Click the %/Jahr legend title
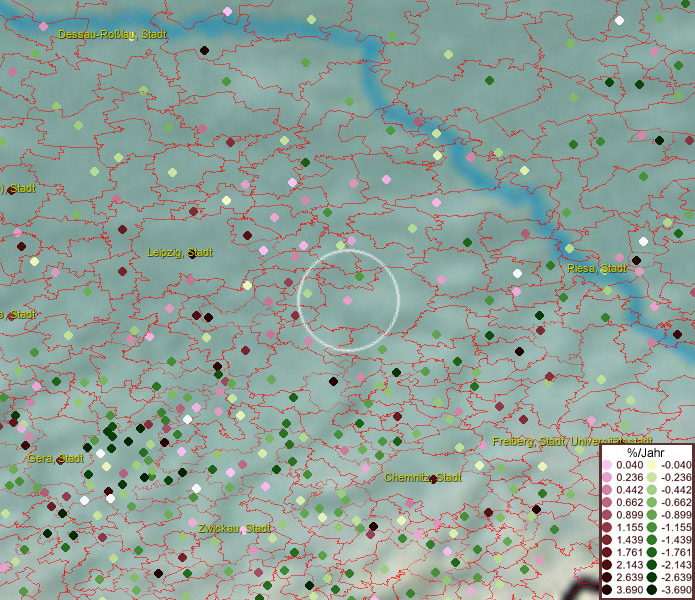 [x=646, y=452]
